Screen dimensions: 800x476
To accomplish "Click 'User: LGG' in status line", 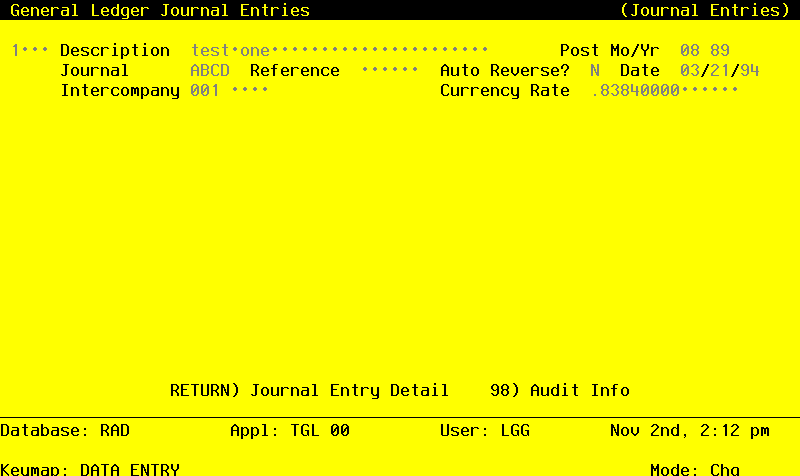I will [x=485, y=431].
